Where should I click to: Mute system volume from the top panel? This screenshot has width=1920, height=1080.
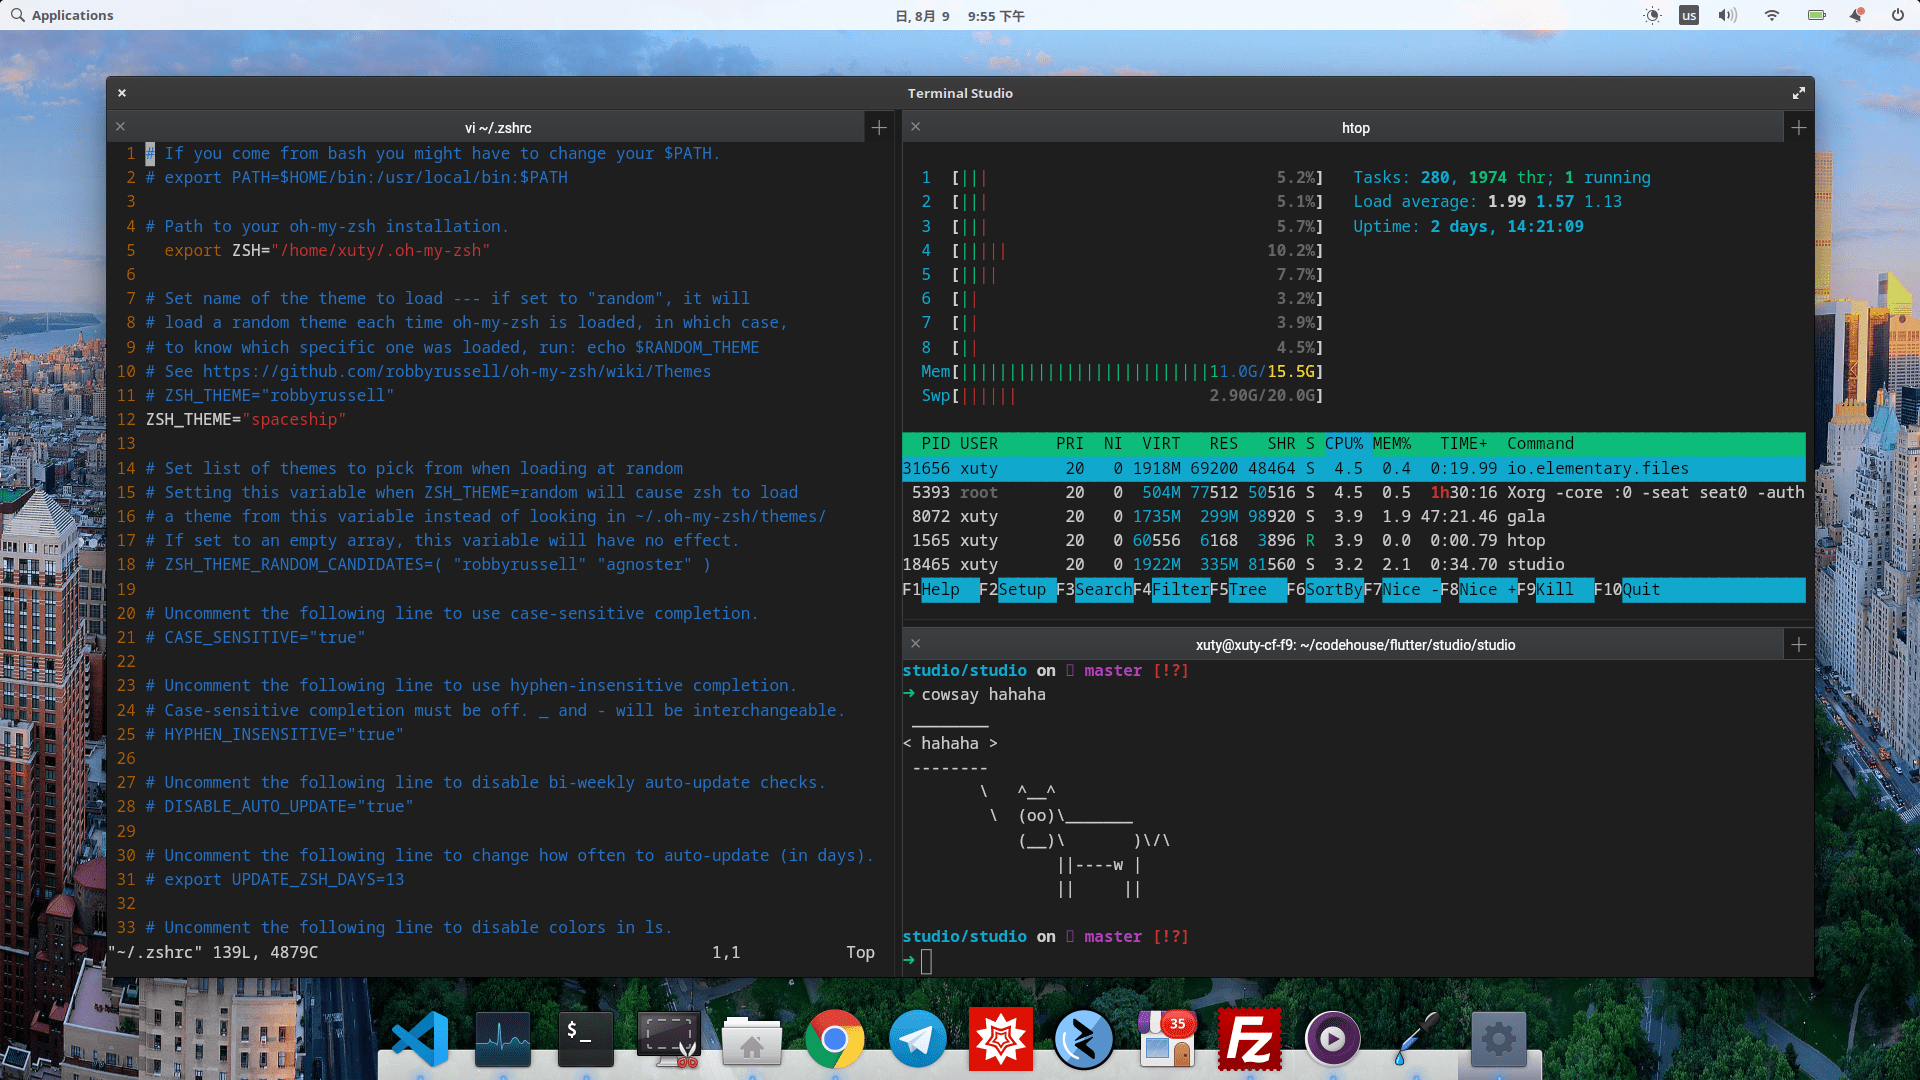click(1727, 15)
